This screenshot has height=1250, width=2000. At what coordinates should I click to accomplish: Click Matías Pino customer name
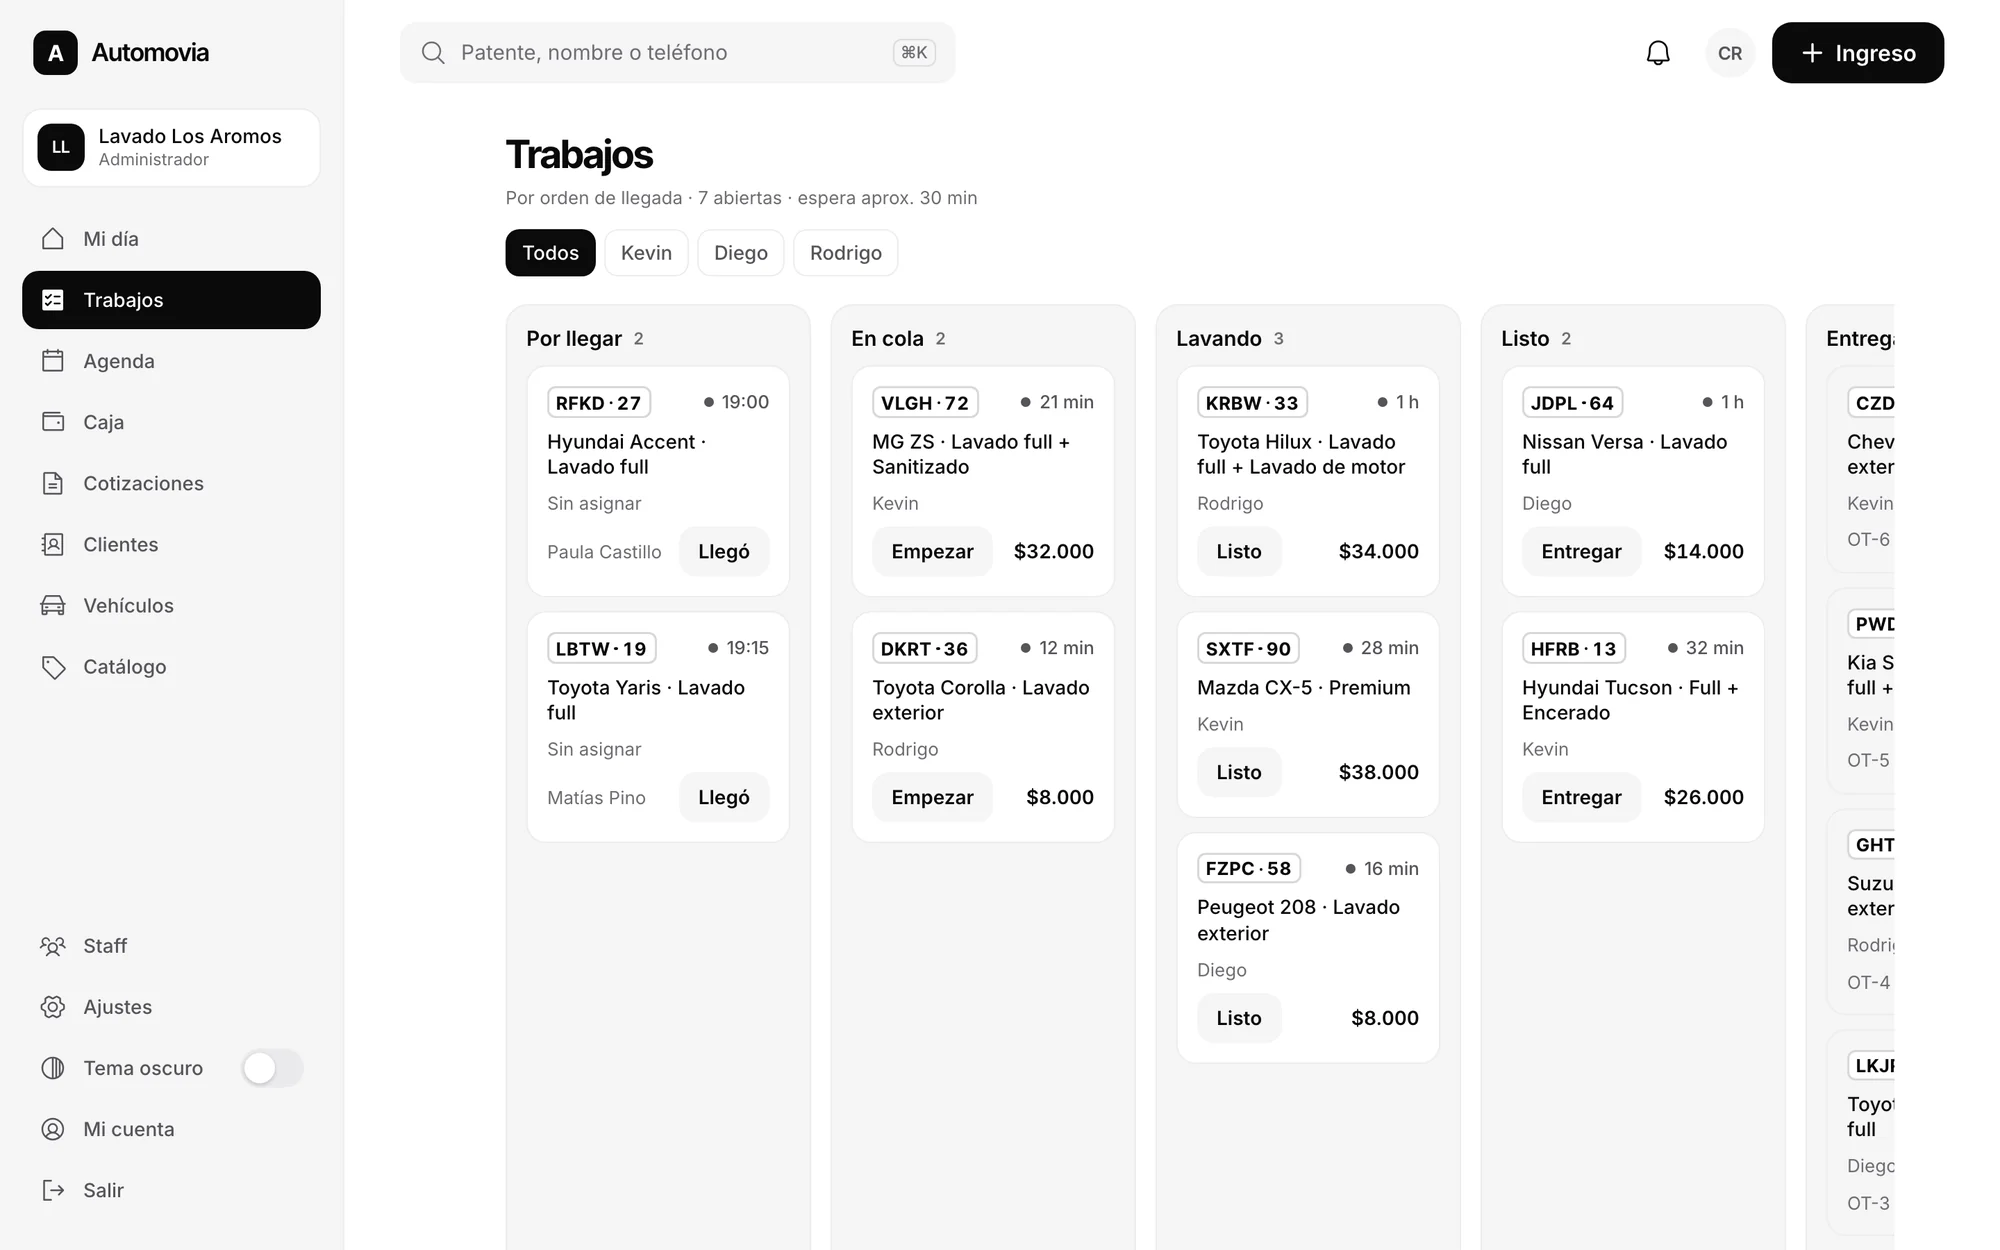point(596,798)
